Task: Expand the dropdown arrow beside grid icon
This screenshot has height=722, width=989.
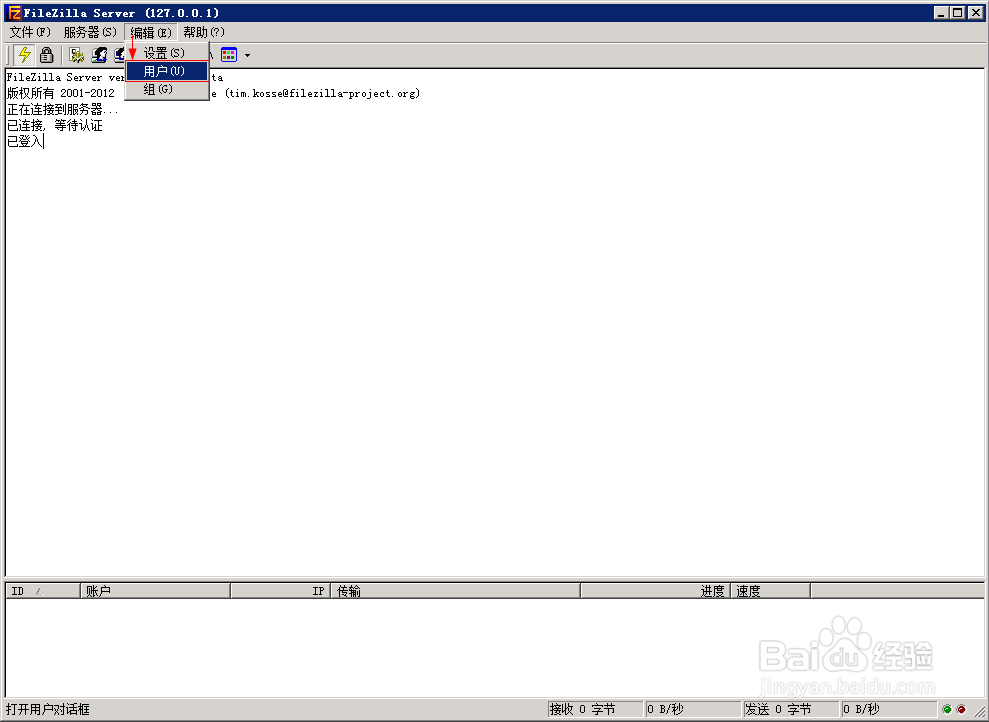Action: (247, 55)
